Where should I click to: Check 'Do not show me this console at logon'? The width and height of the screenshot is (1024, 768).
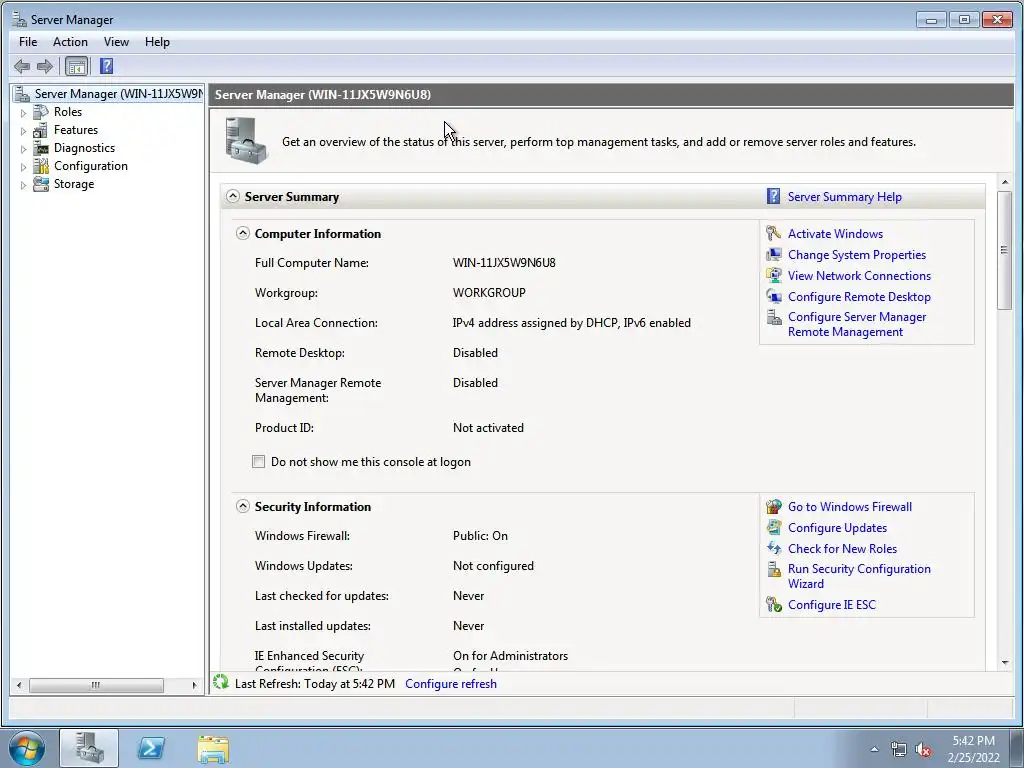[259, 462]
